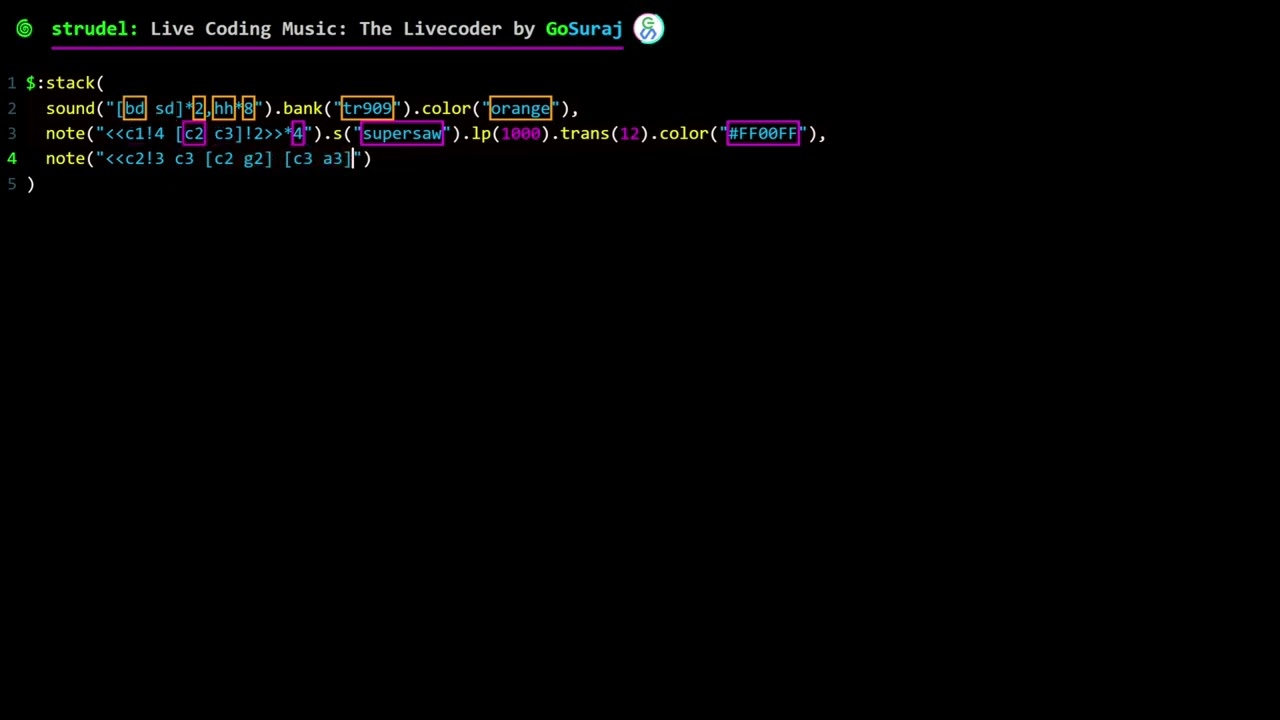
Task: Follow the GoSuraj author link
Action: (584, 29)
